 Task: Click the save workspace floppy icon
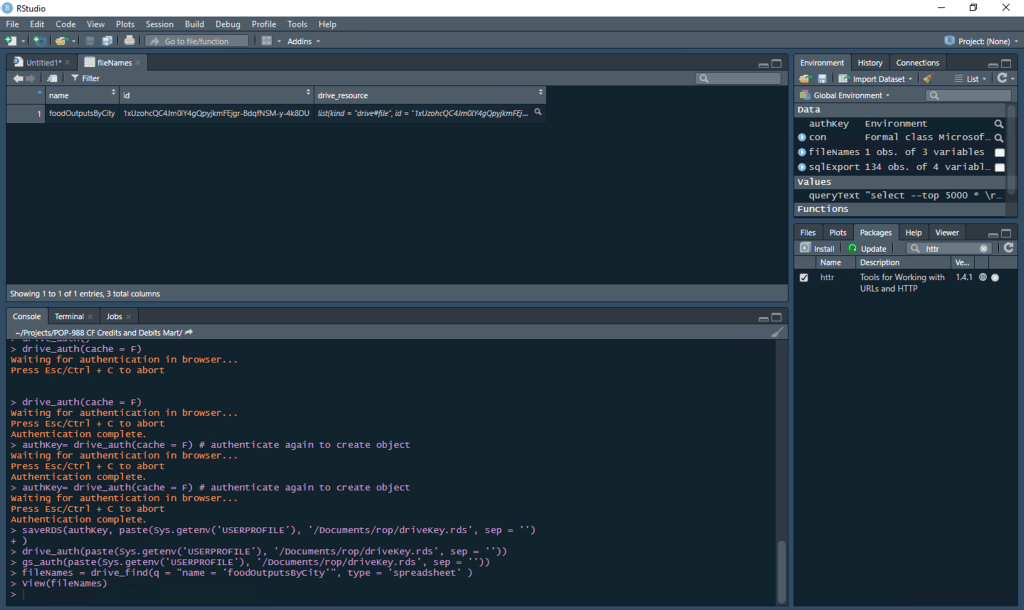pyautogui.click(x=822, y=79)
